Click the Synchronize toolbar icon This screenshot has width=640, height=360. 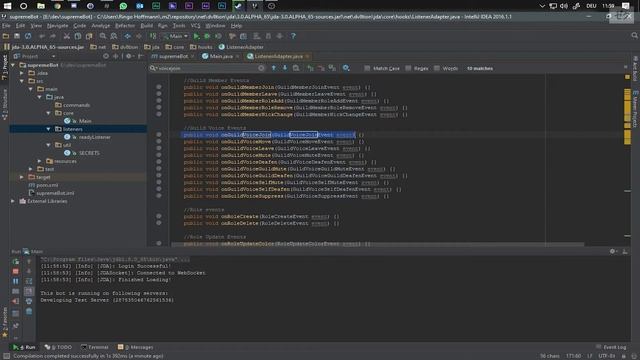coord(28,36)
